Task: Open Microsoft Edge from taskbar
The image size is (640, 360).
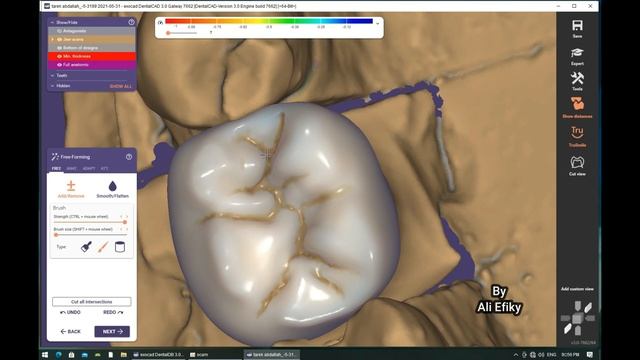Action: tap(58, 355)
